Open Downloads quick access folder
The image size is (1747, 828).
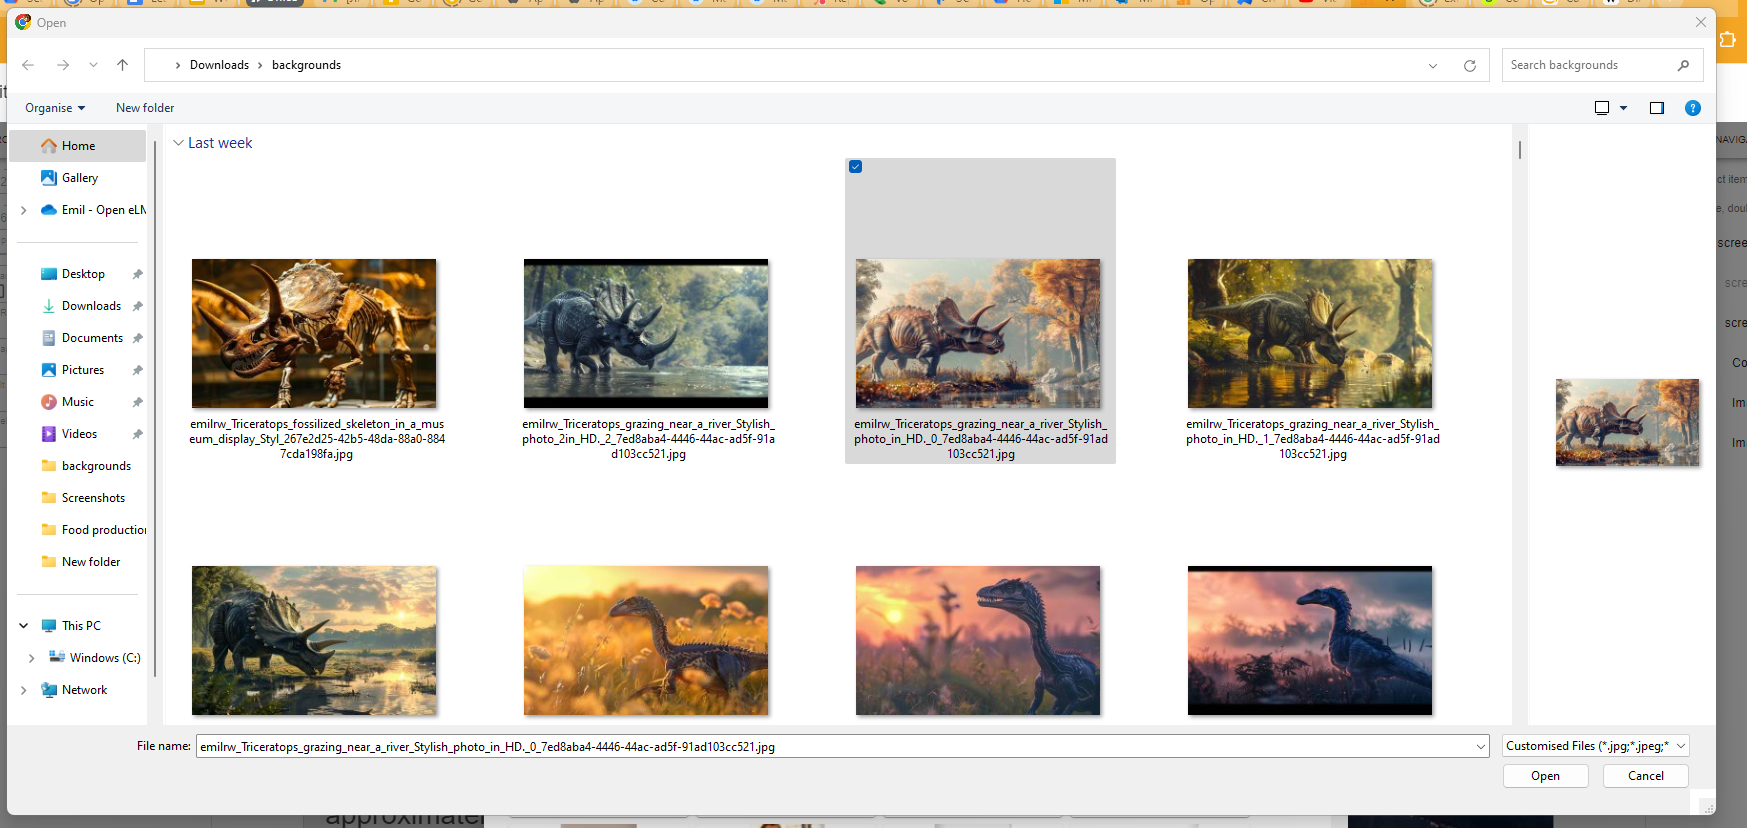91,306
